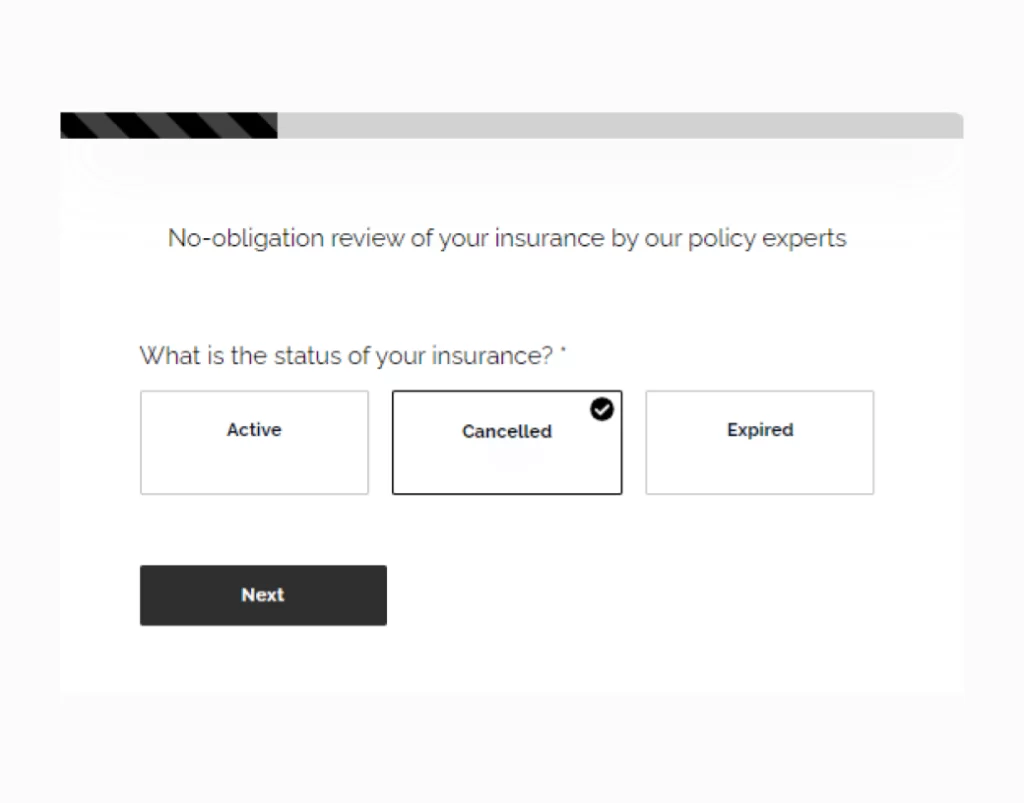Click the No-obligation review heading text
Screen dimensions: 1024x803
click(x=506, y=238)
